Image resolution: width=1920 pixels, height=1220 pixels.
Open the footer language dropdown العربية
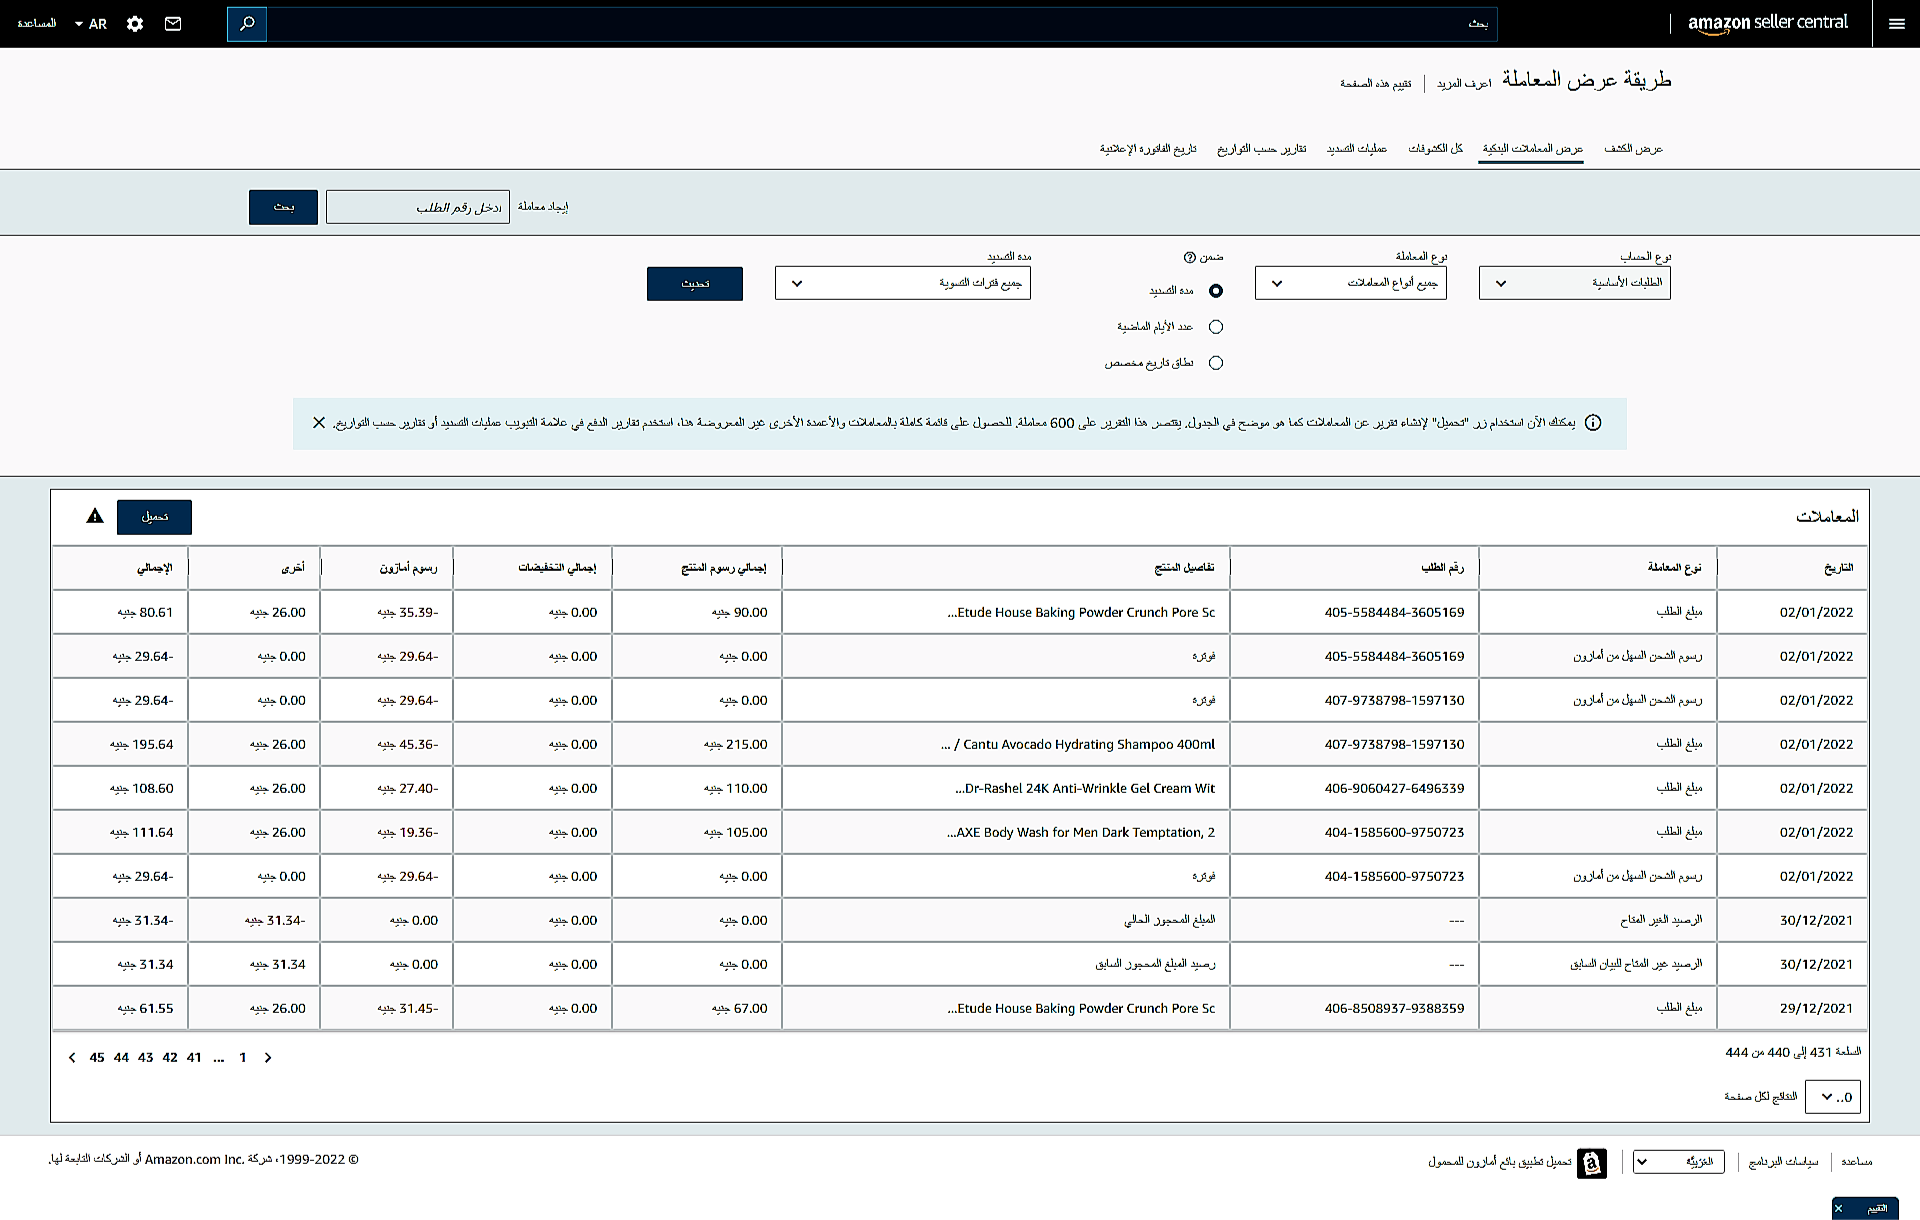coord(1678,1162)
